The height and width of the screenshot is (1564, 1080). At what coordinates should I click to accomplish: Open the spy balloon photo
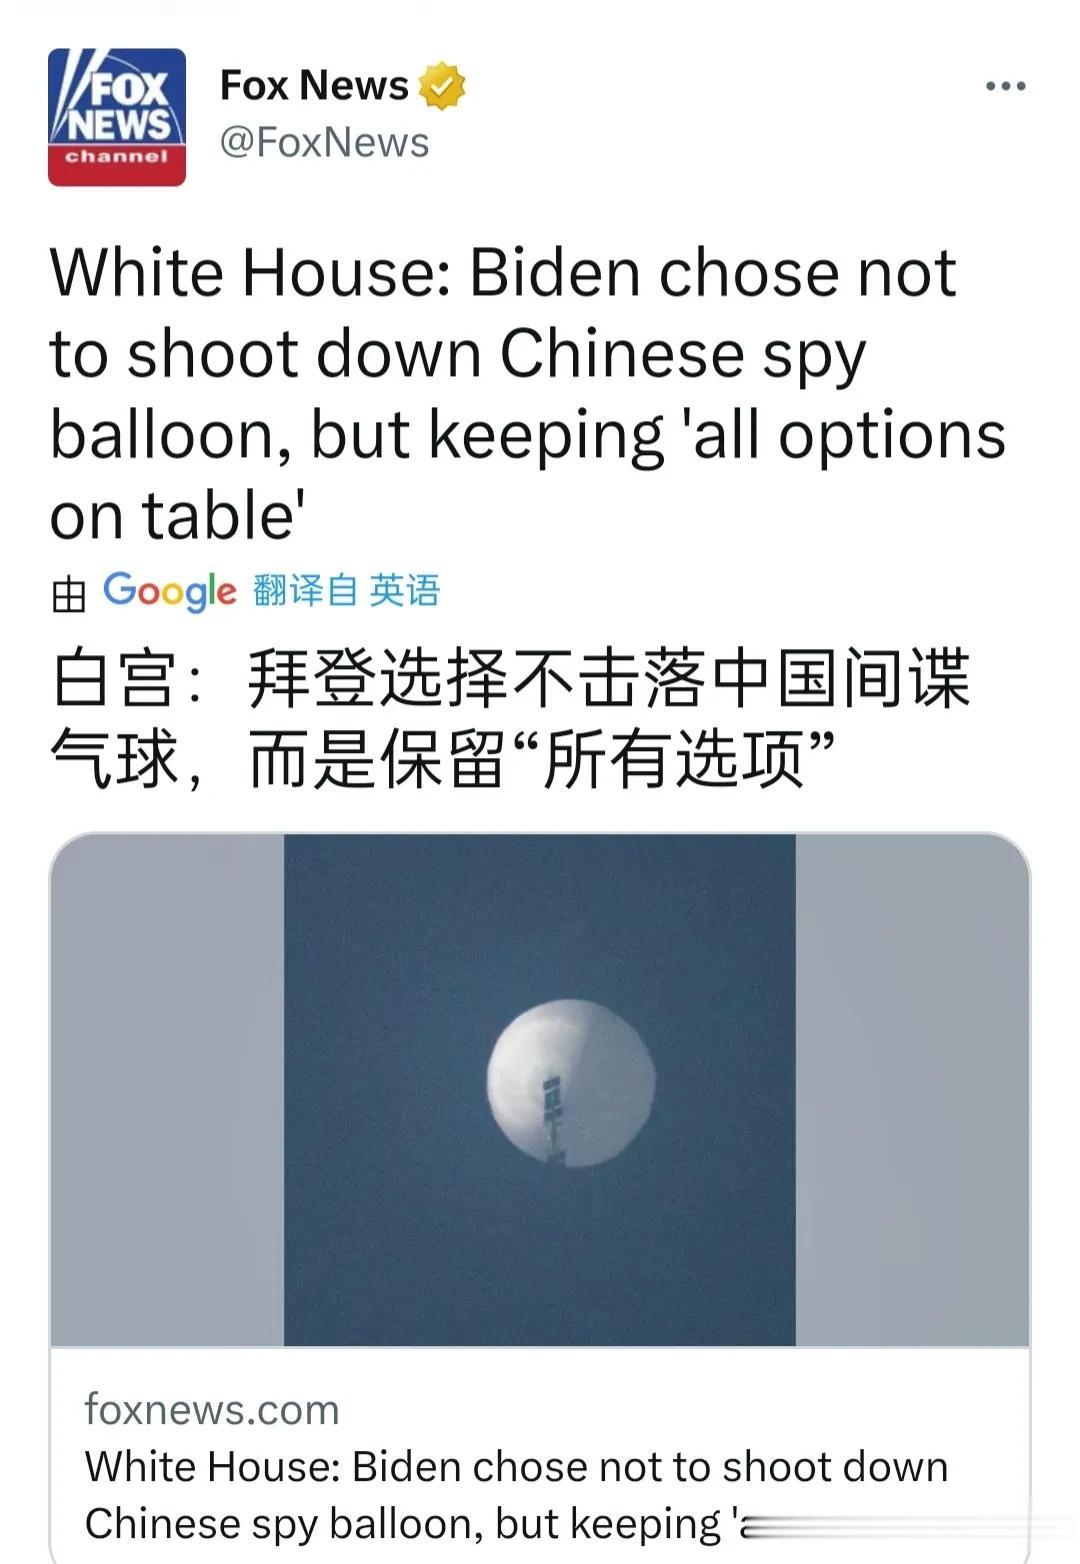(540, 1090)
